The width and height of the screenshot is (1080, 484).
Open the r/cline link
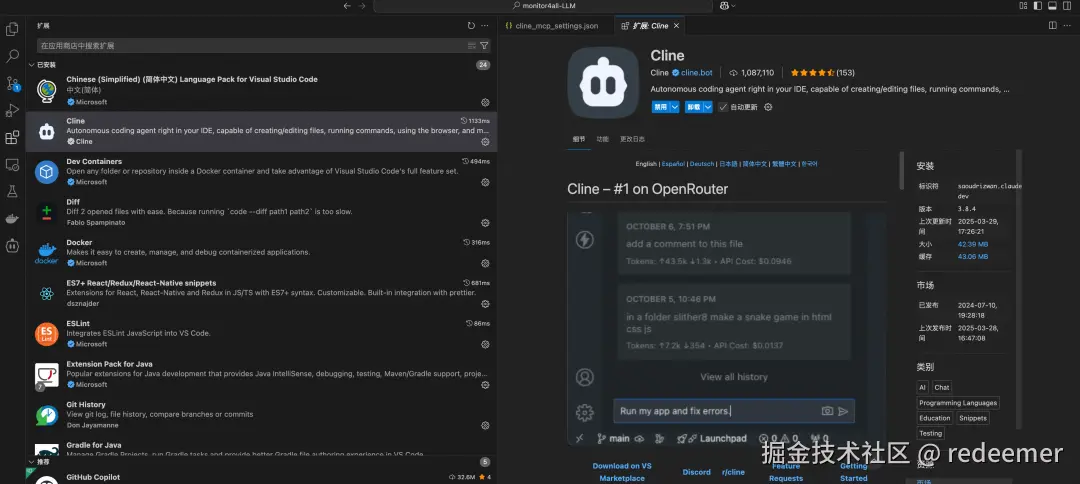pyautogui.click(x=734, y=472)
